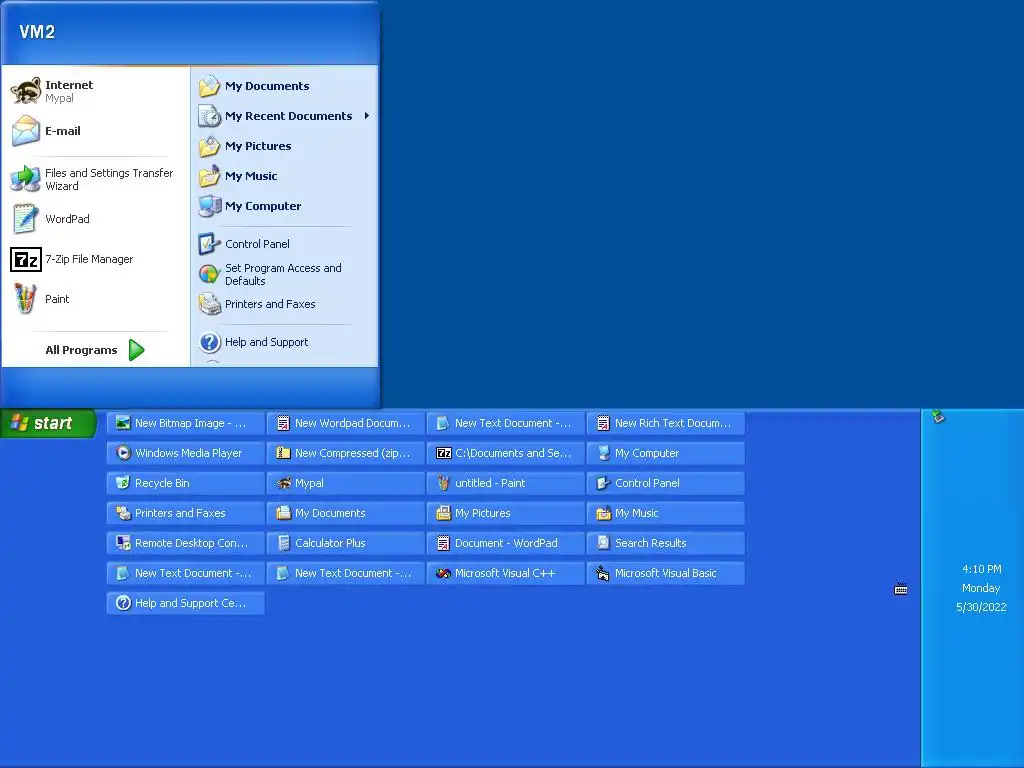
Task: Open Set Program Access and Defaults
Action: pos(285,274)
